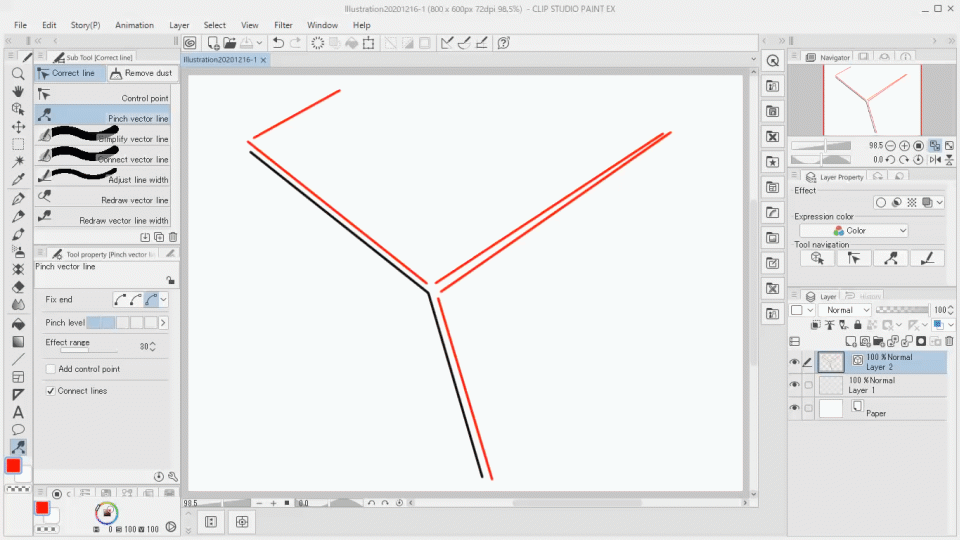Click the Control point tool navigation icon

coord(853,258)
